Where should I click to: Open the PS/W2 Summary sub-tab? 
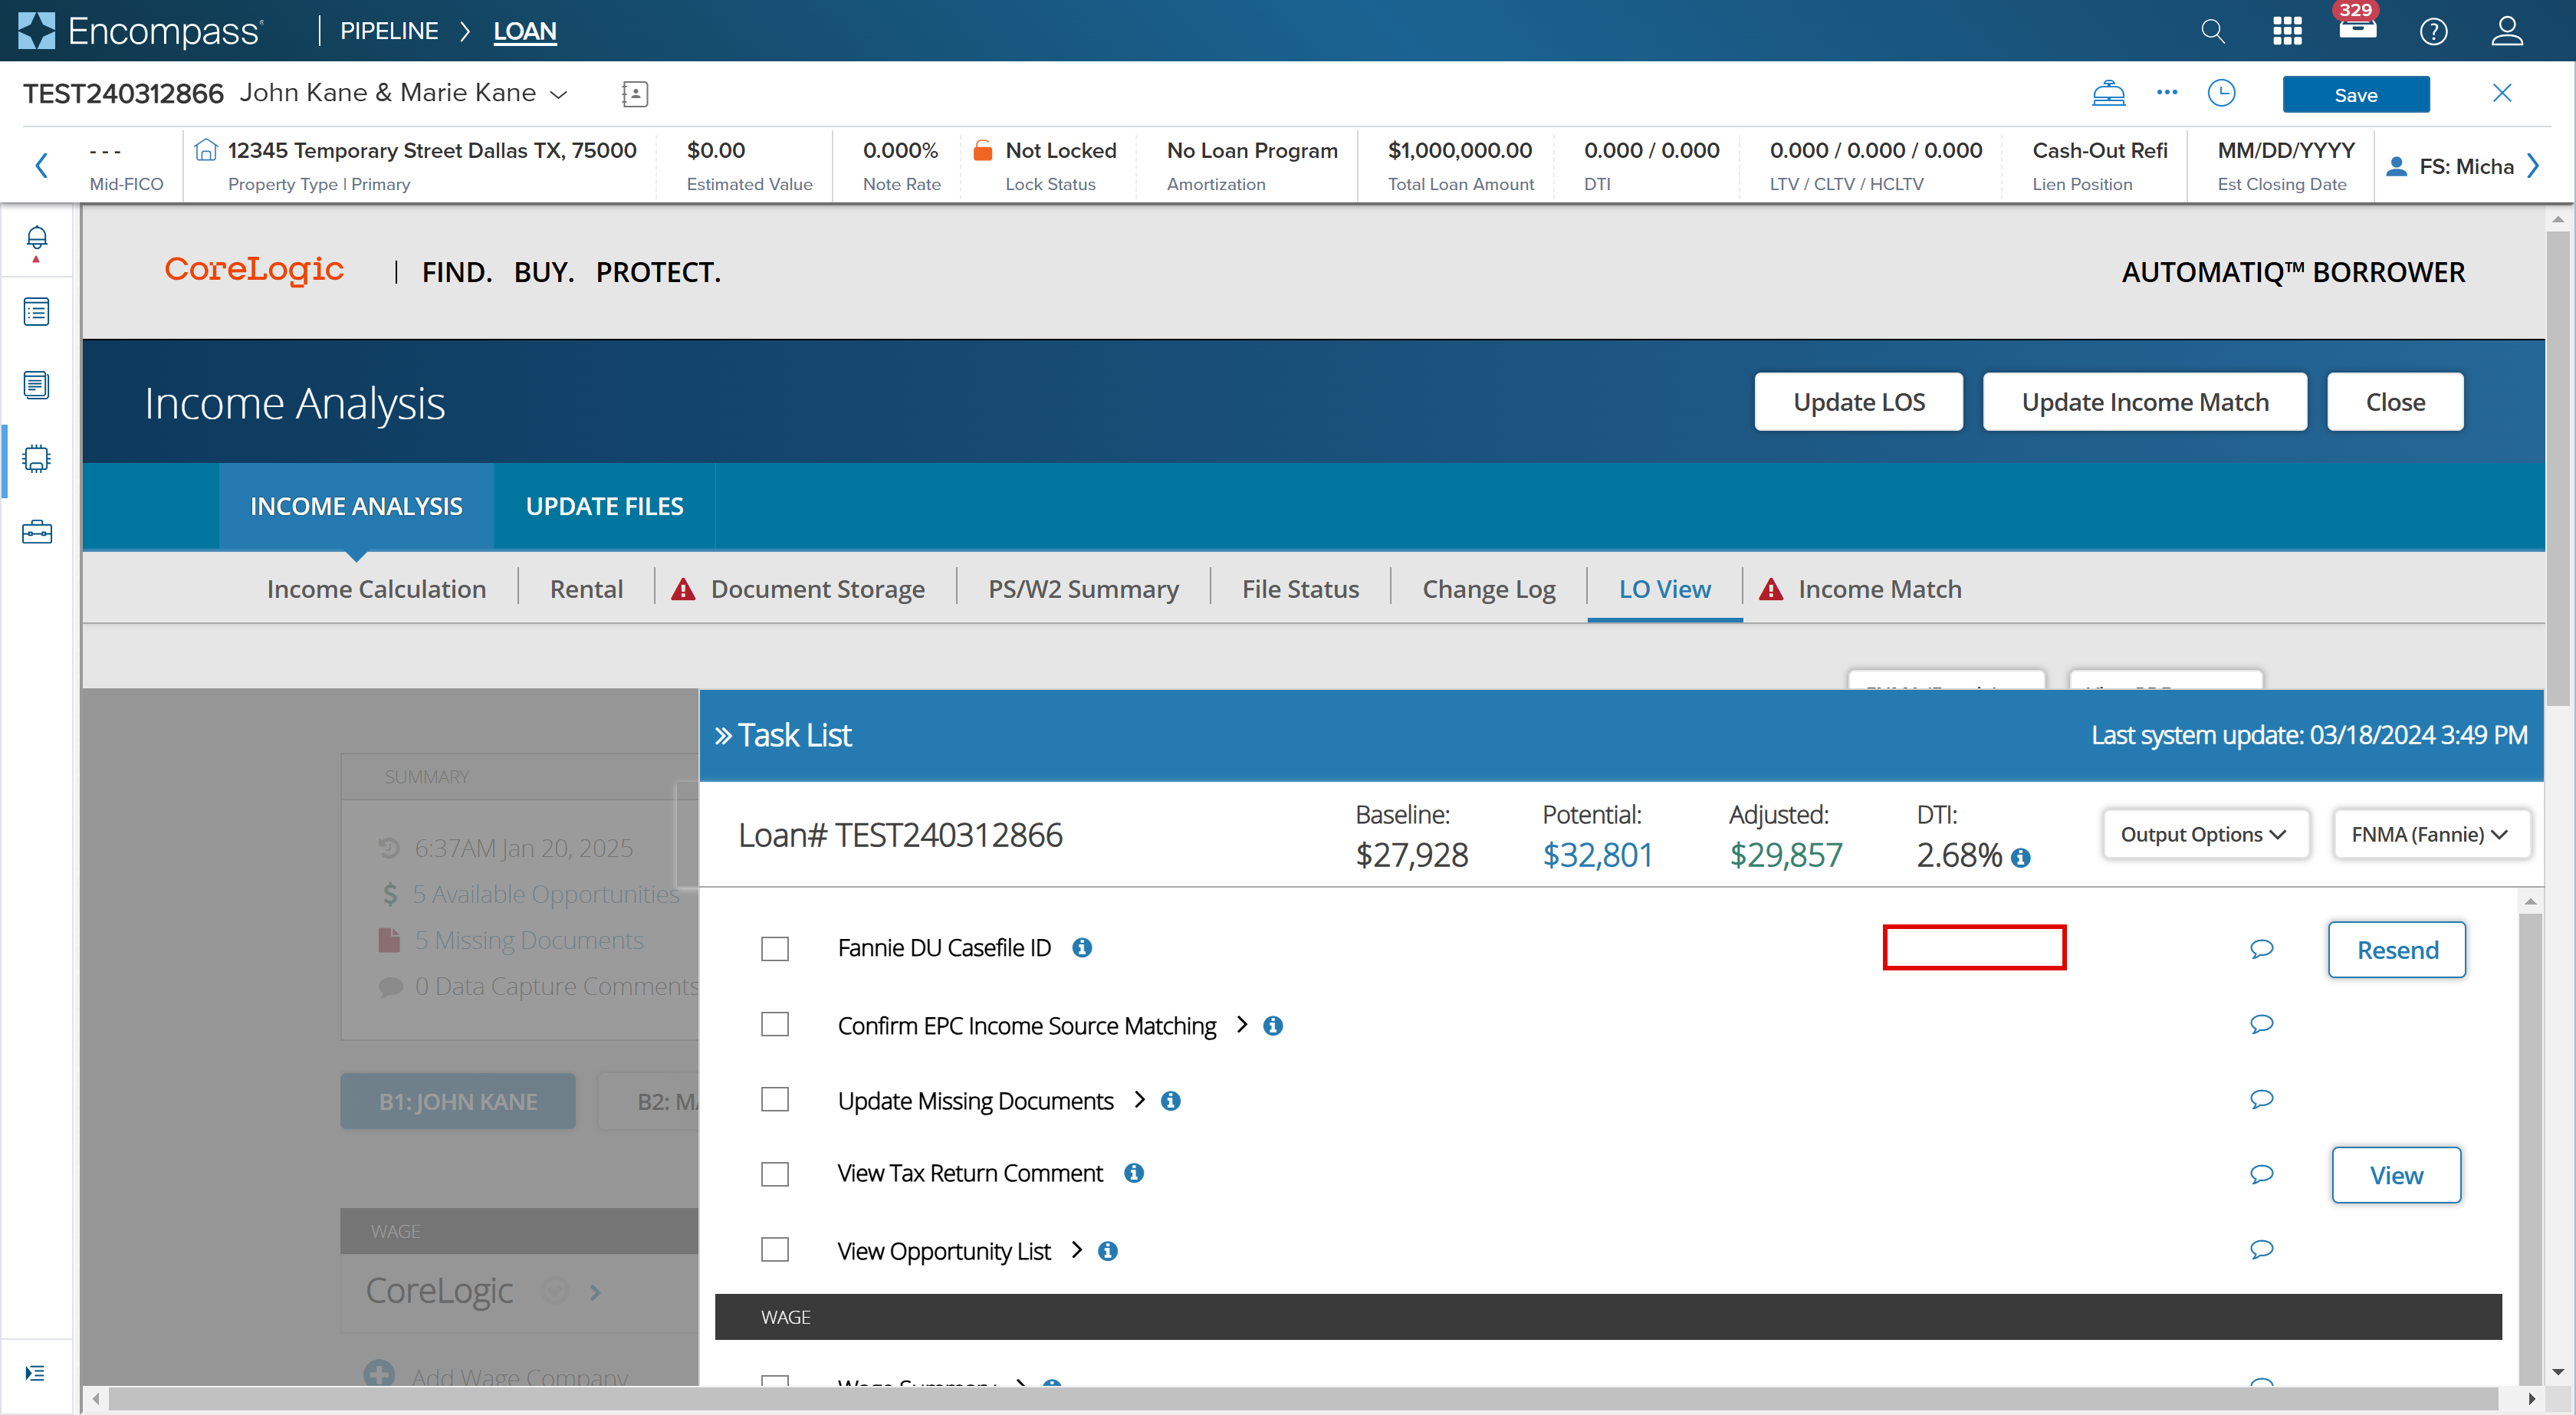point(1083,589)
